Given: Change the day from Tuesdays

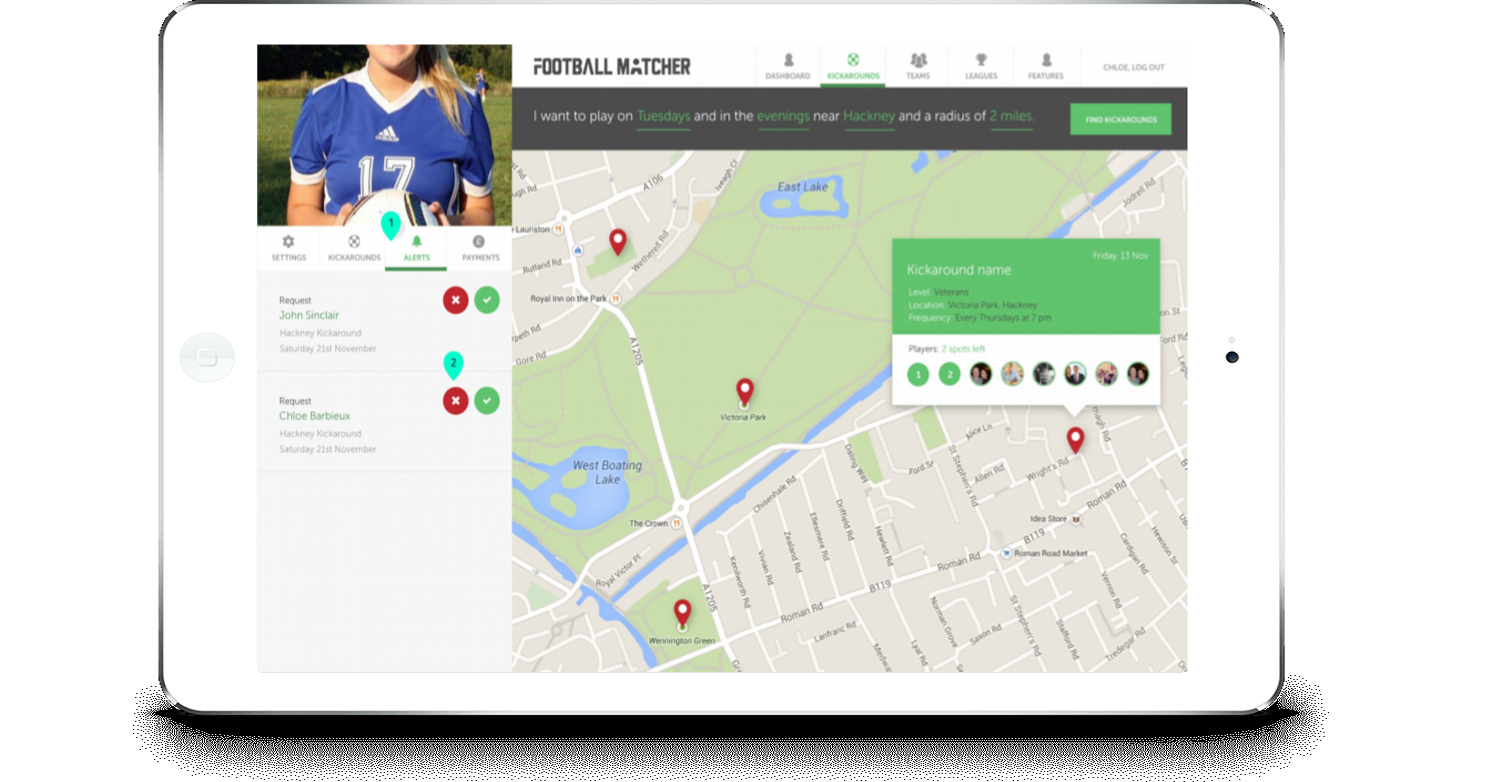Looking at the screenshot, I should click(x=663, y=117).
